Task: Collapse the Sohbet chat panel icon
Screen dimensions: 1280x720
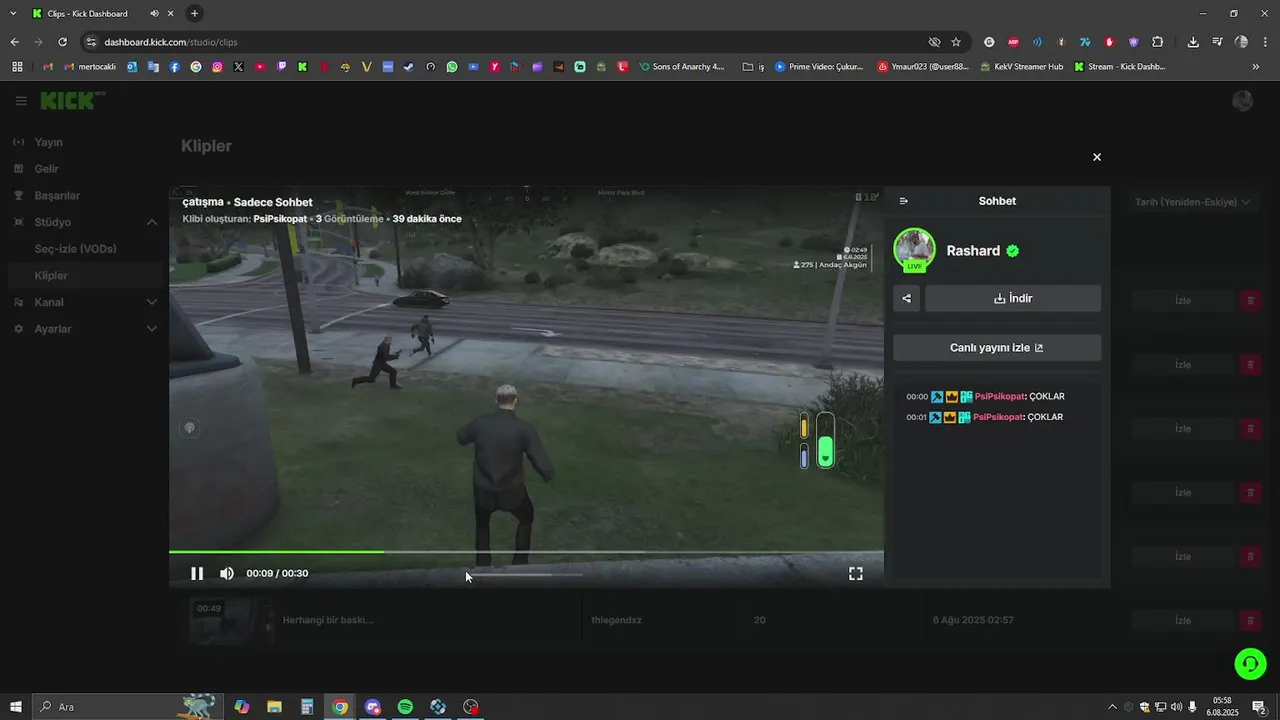Action: point(904,201)
